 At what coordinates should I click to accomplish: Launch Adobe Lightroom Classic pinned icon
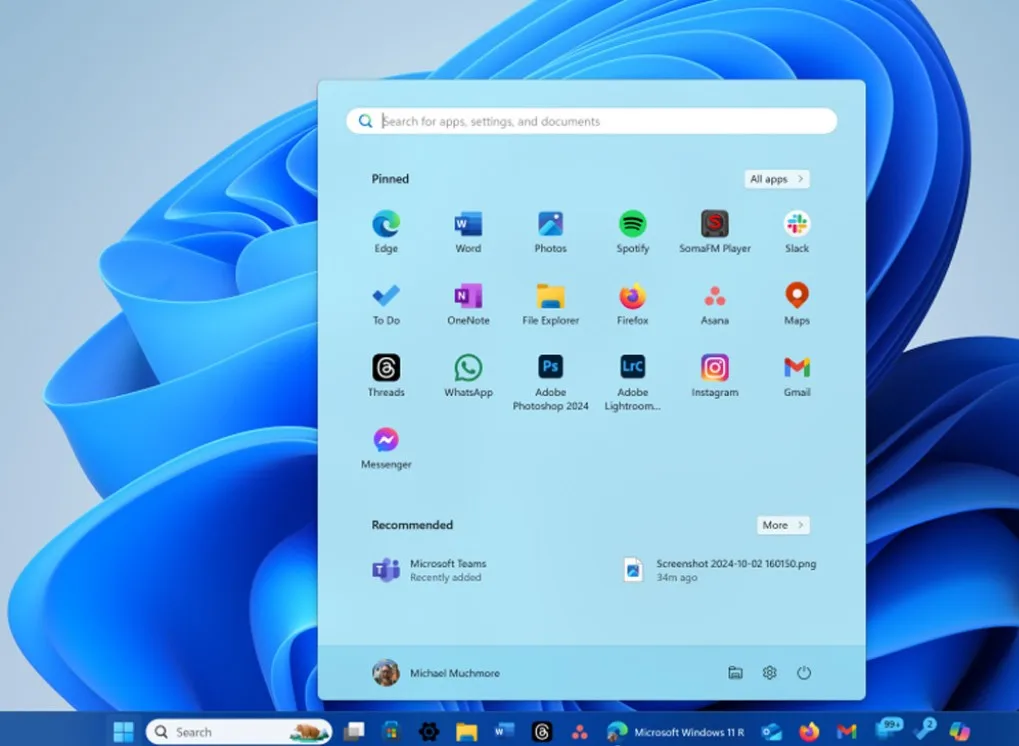(x=632, y=368)
